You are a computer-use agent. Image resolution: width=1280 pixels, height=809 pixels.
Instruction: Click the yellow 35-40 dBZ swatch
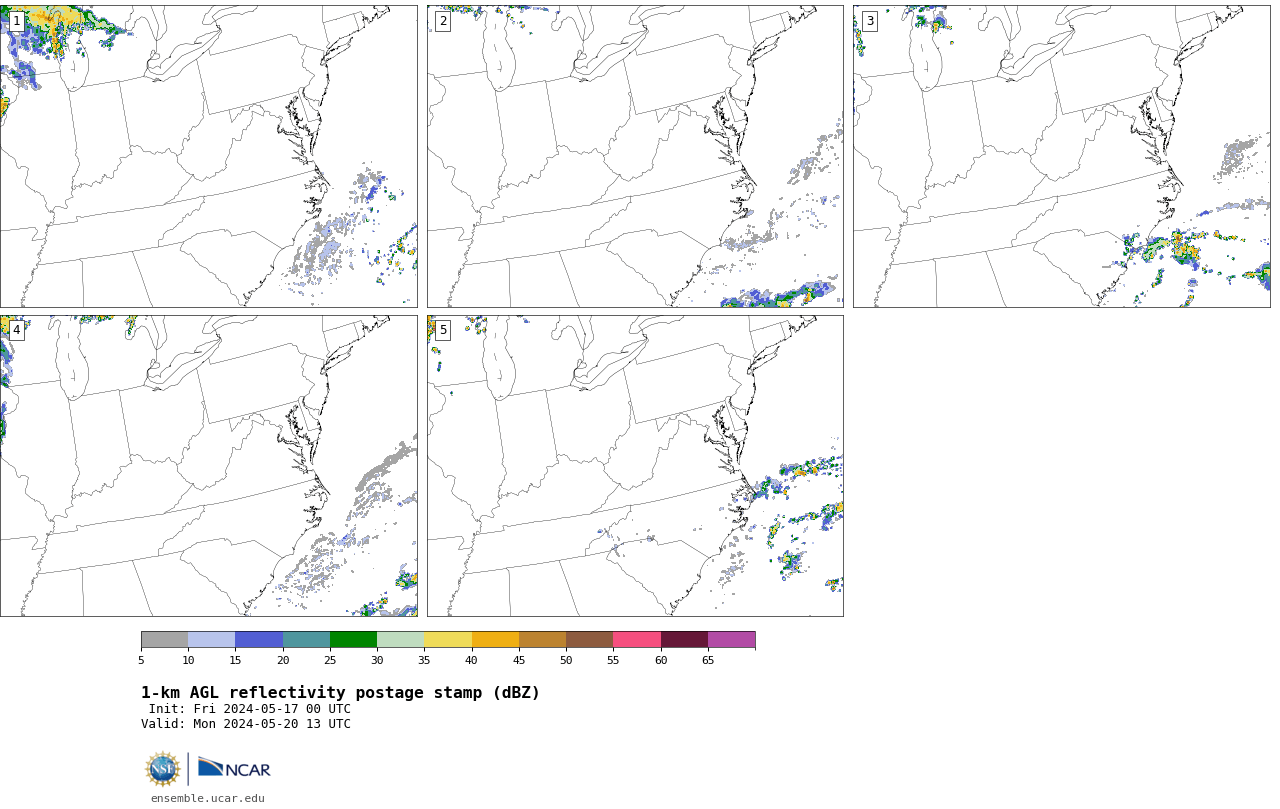[x=448, y=640]
